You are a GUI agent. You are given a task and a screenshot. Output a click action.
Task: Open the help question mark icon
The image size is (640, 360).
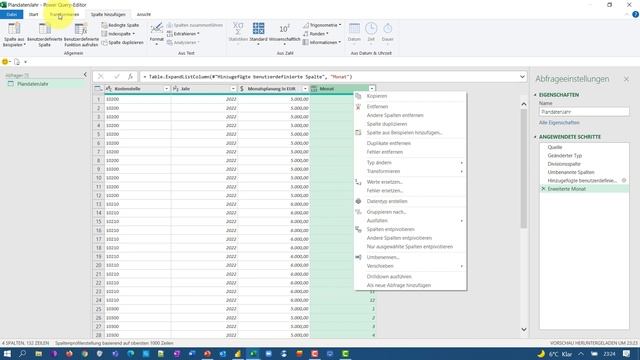[635, 14]
